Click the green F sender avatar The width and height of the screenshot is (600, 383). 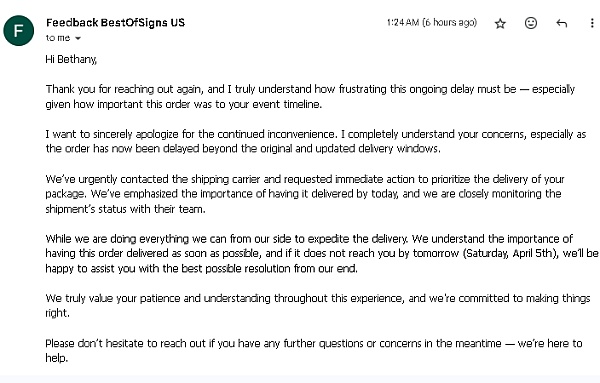[18, 31]
